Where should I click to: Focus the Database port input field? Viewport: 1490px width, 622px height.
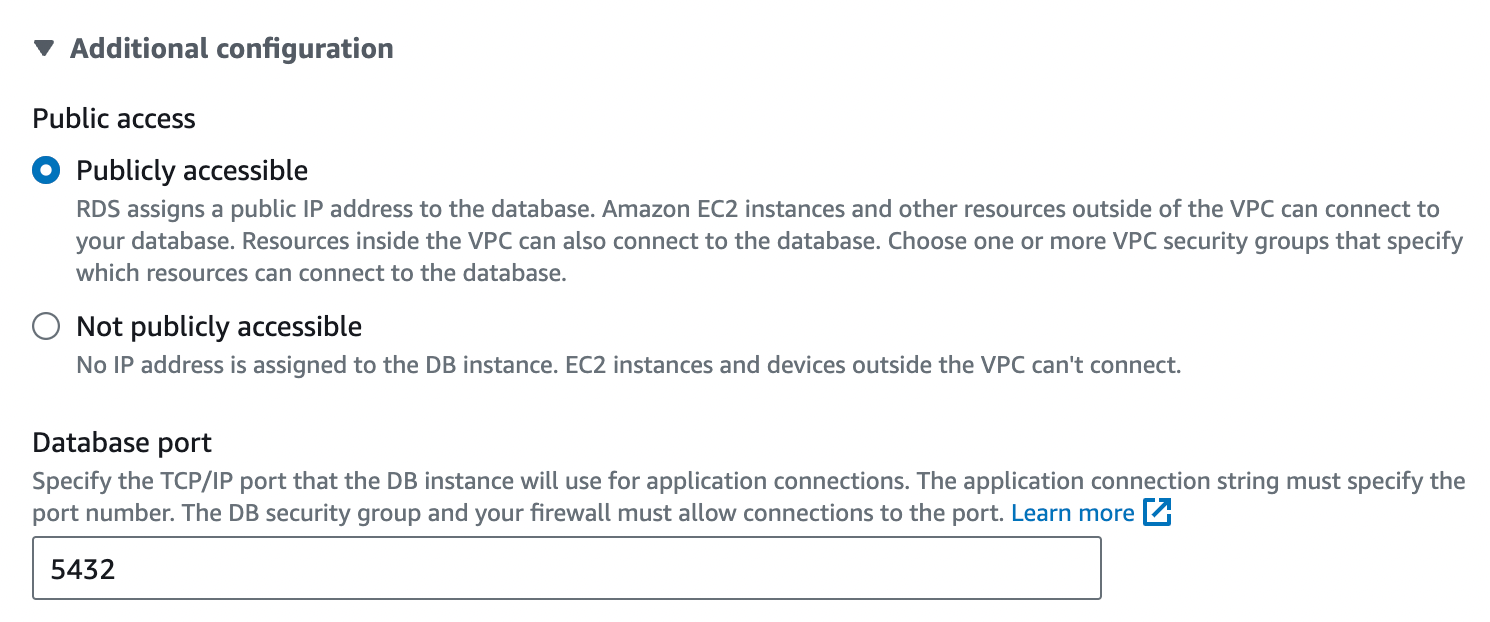pyautogui.click(x=567, y=568)
